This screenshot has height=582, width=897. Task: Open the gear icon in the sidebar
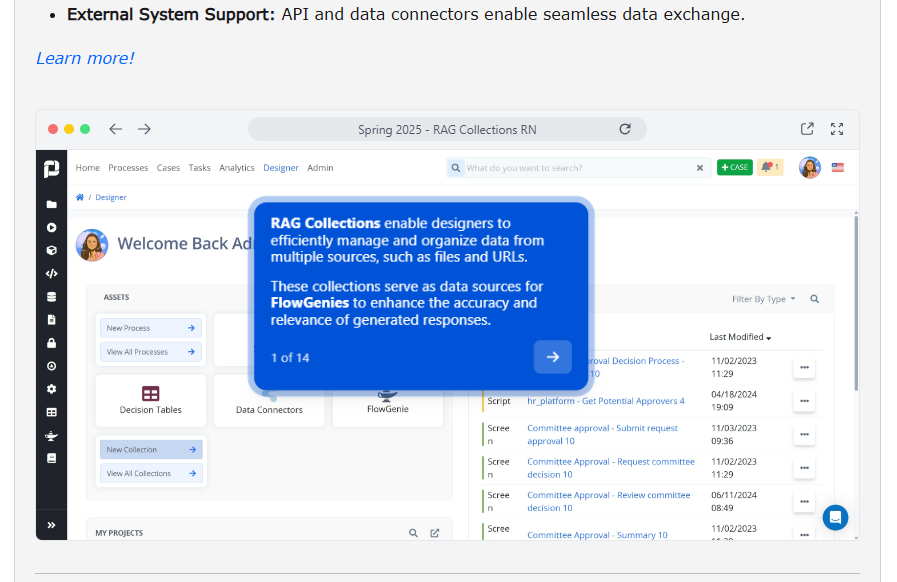(51, 389)
